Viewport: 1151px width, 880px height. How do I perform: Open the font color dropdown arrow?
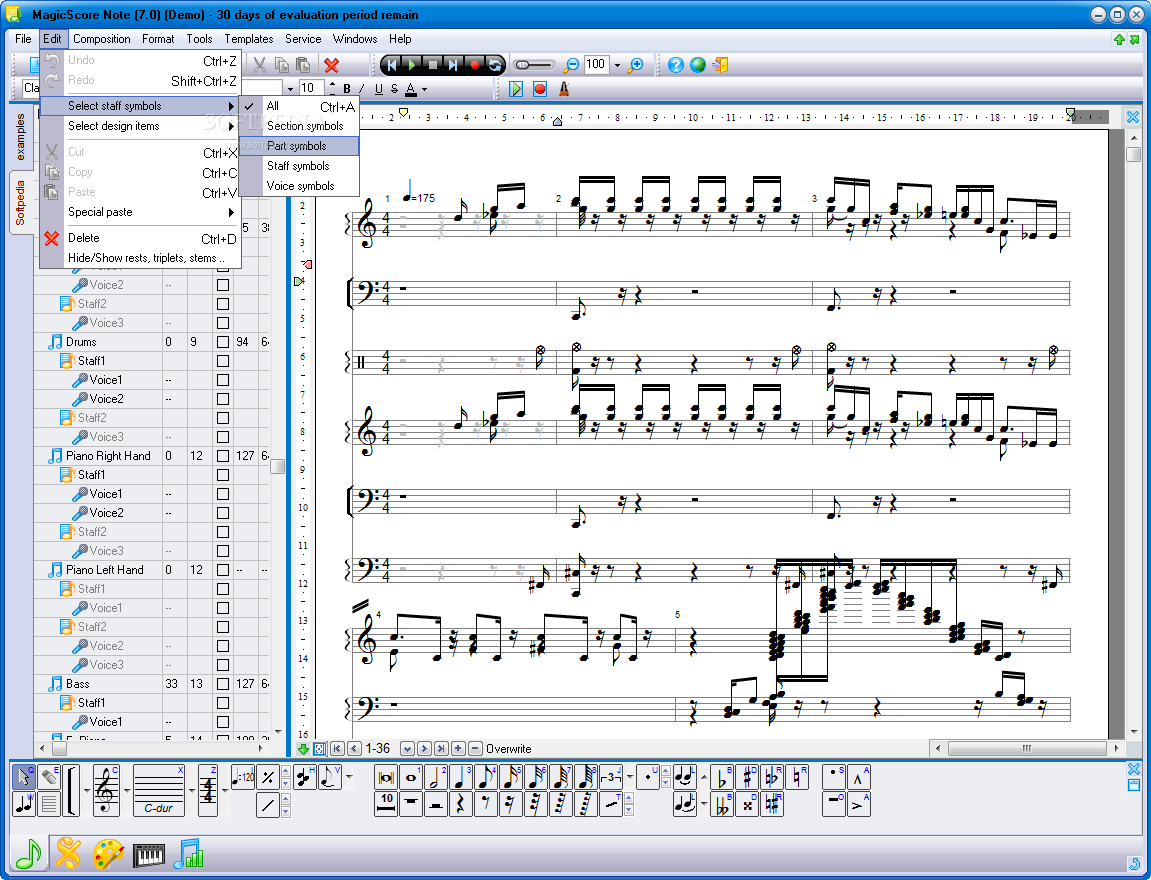[x=425, y=89]
